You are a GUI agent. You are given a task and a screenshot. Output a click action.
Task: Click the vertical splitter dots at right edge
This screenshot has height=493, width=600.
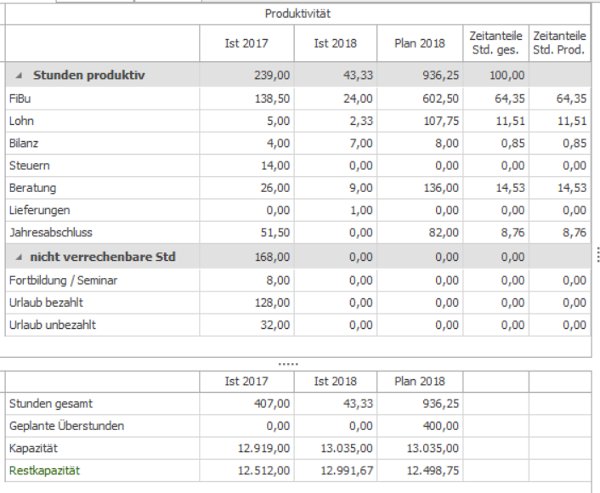pos(597,255)
